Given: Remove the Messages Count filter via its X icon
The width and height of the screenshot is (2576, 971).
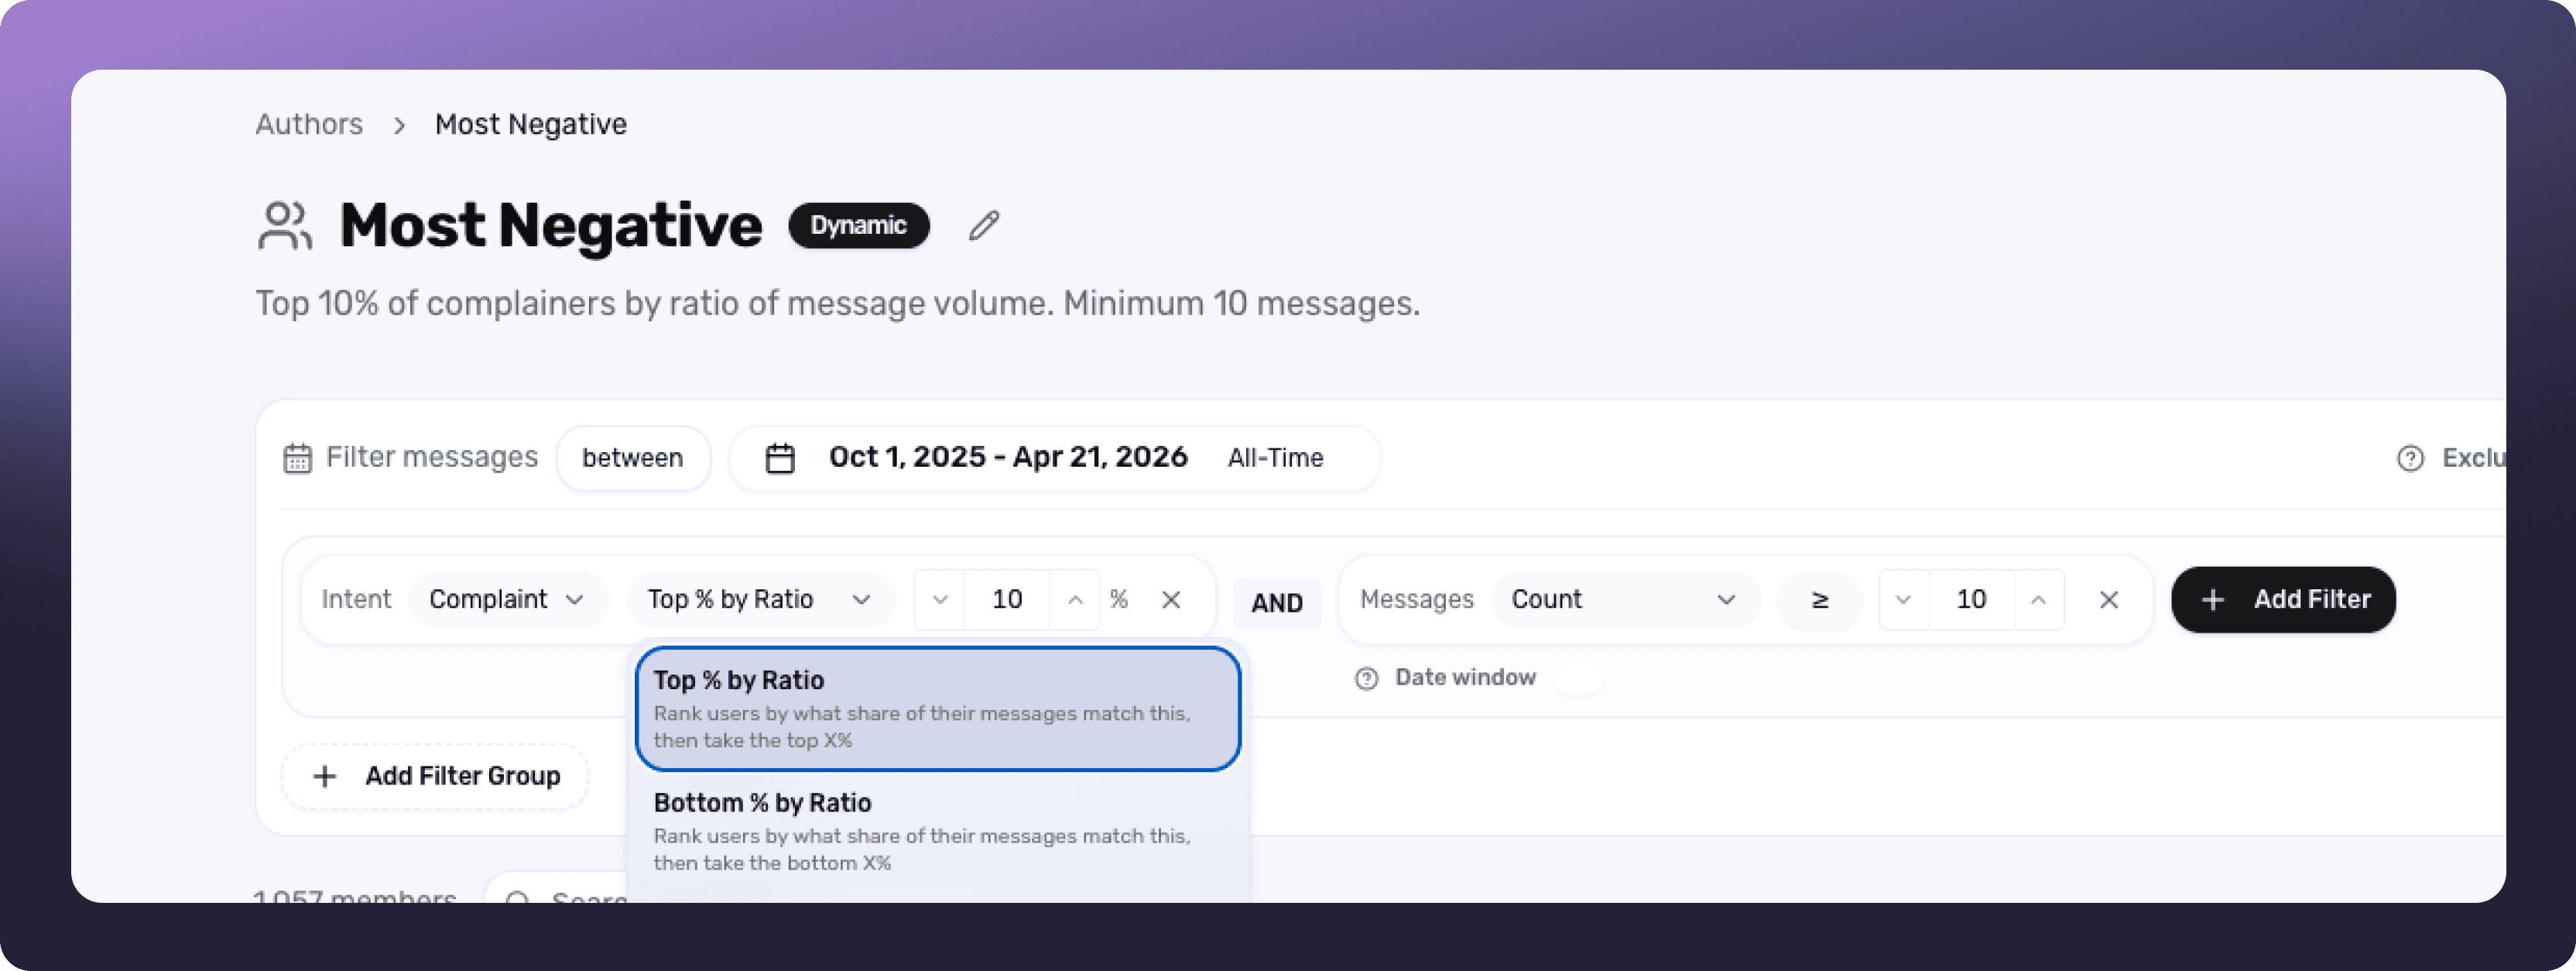Looking at the screenshot, I should [2109, 600].
